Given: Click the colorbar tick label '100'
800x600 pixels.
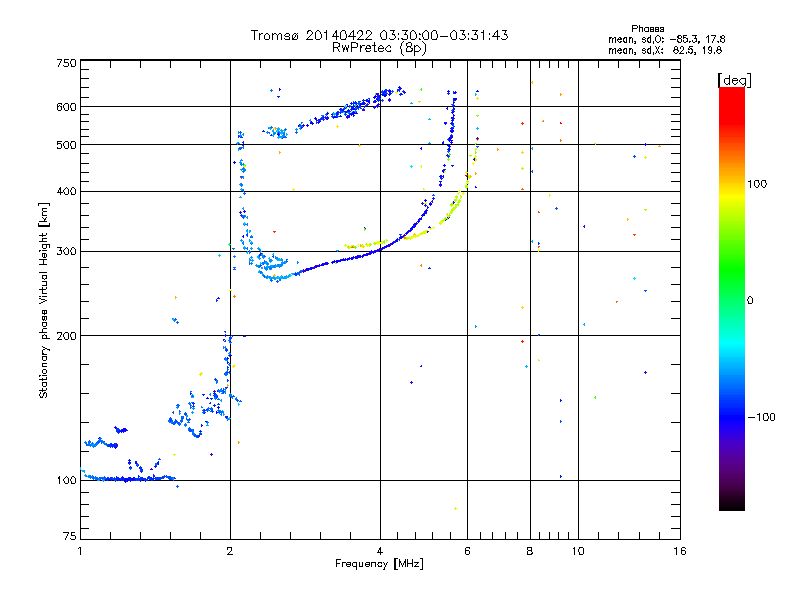Looking at the screenshot, I should pos(757,184).
